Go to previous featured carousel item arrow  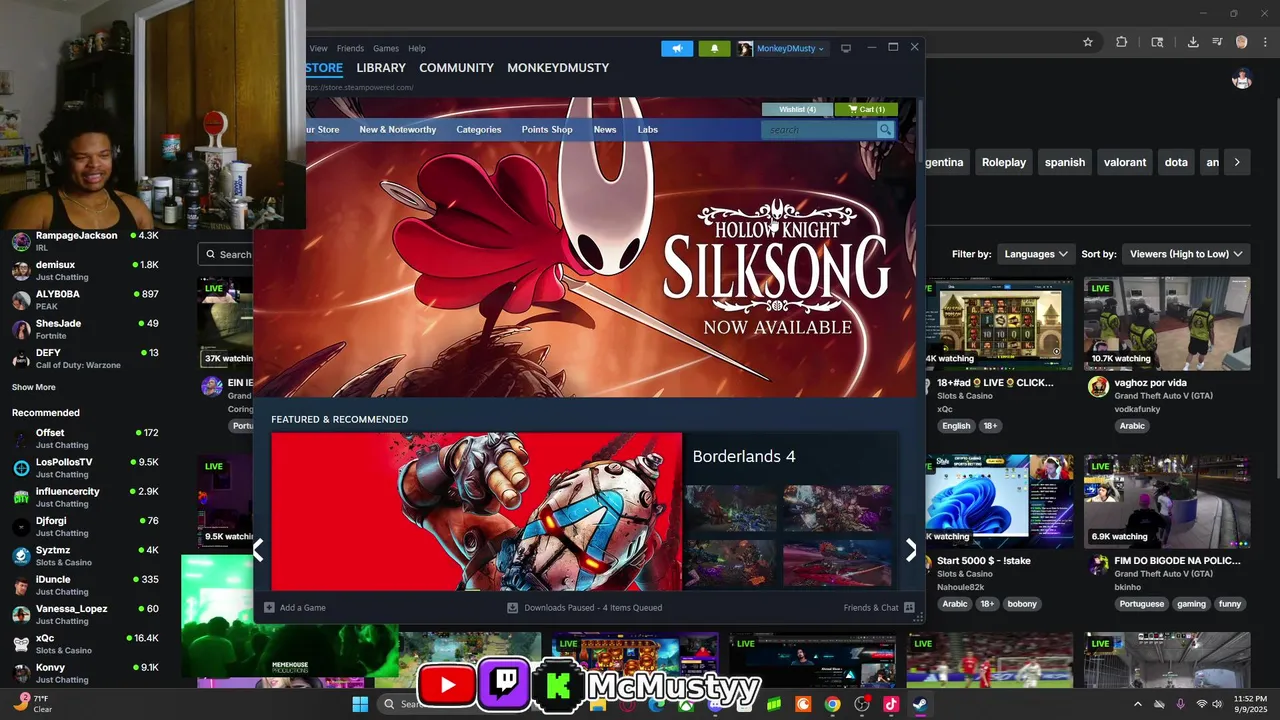coord(258,549)
